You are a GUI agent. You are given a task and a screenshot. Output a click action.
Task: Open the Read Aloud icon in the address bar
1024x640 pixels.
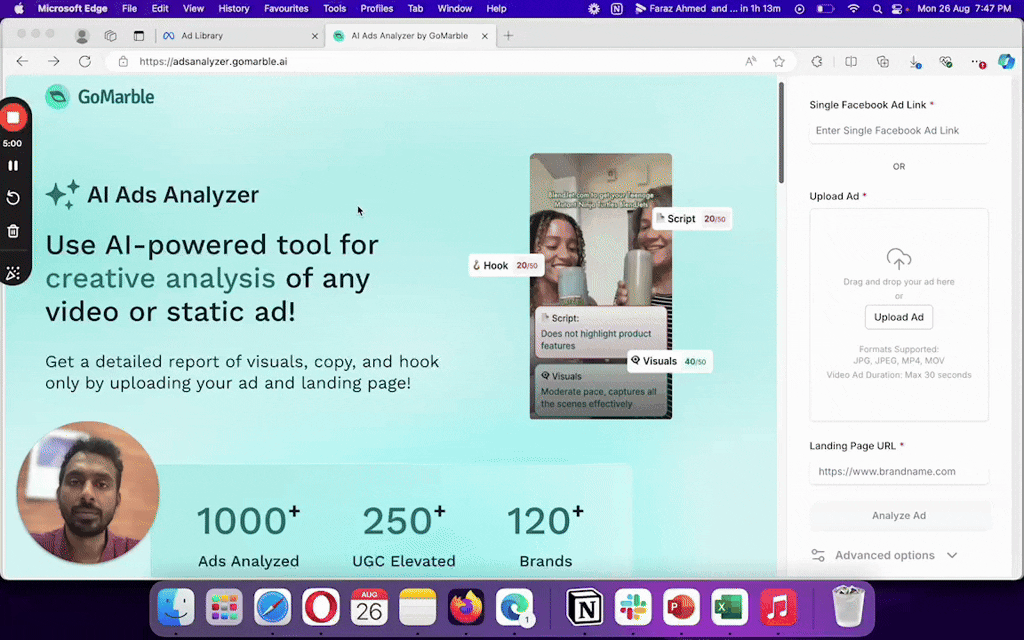point(750,61)
